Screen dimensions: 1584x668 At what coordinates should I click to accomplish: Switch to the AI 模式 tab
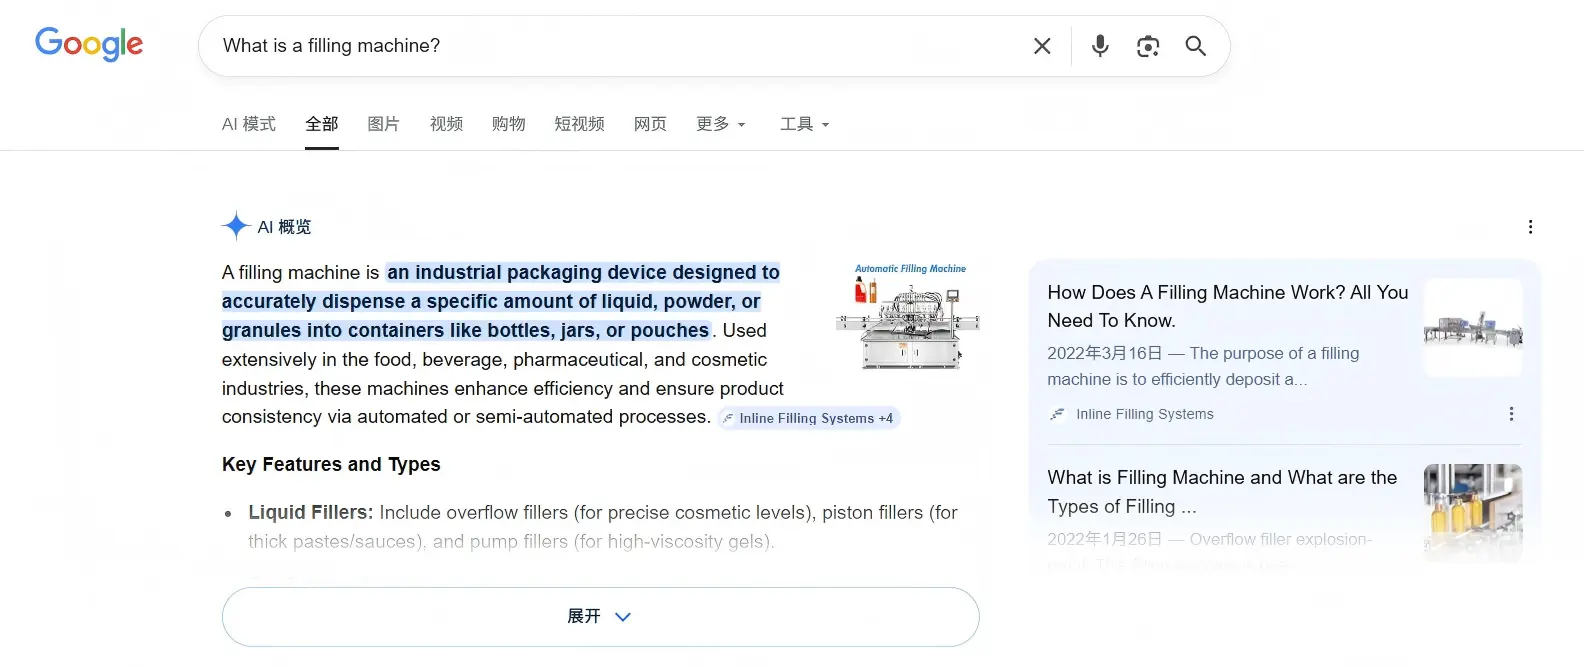[x=249, y=124]
